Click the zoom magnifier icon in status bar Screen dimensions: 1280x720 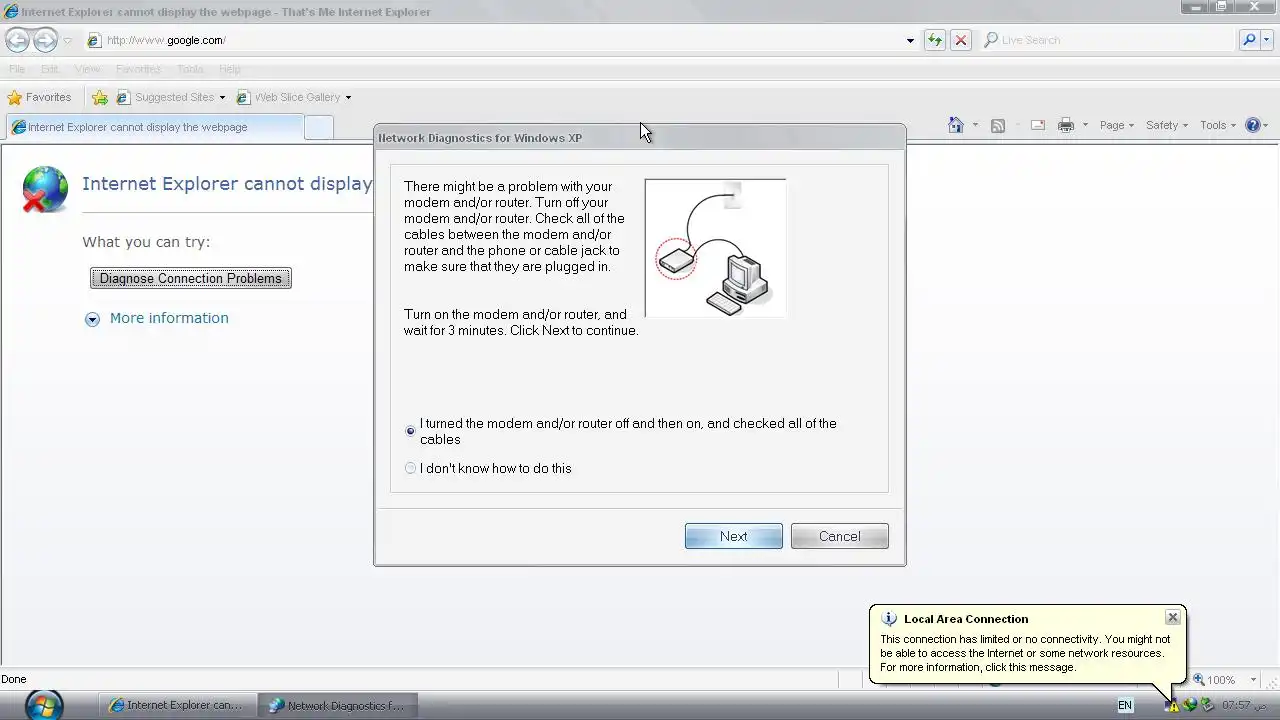[1199, 680]
